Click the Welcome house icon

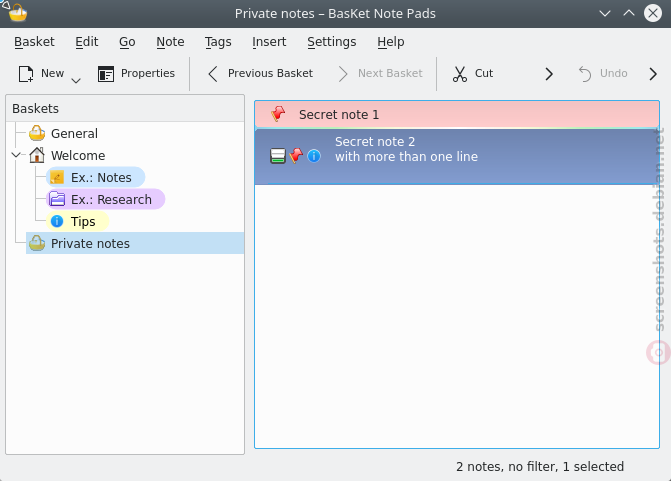37,155
